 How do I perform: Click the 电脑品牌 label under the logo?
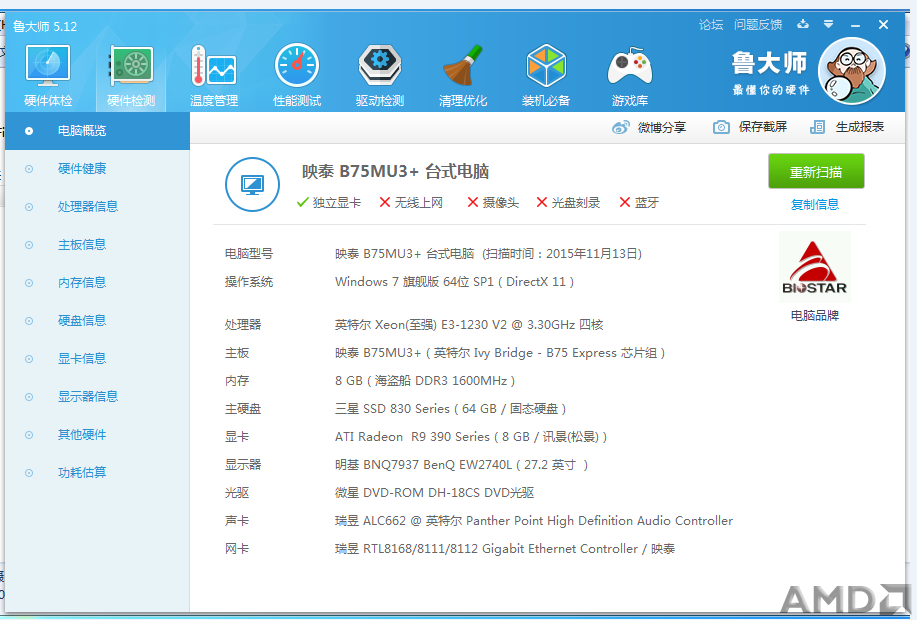click(815, 316)
